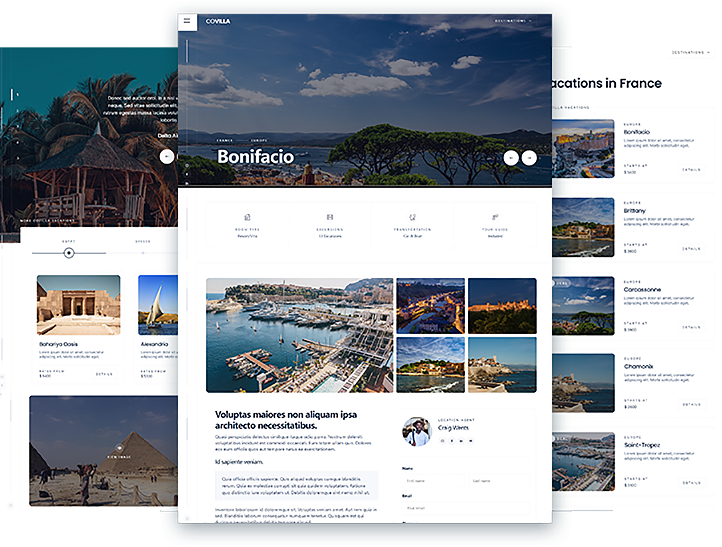The width and height of the screenshot is (722, 547).
Task: Click the Brittany card title
Action: [635, 211]
